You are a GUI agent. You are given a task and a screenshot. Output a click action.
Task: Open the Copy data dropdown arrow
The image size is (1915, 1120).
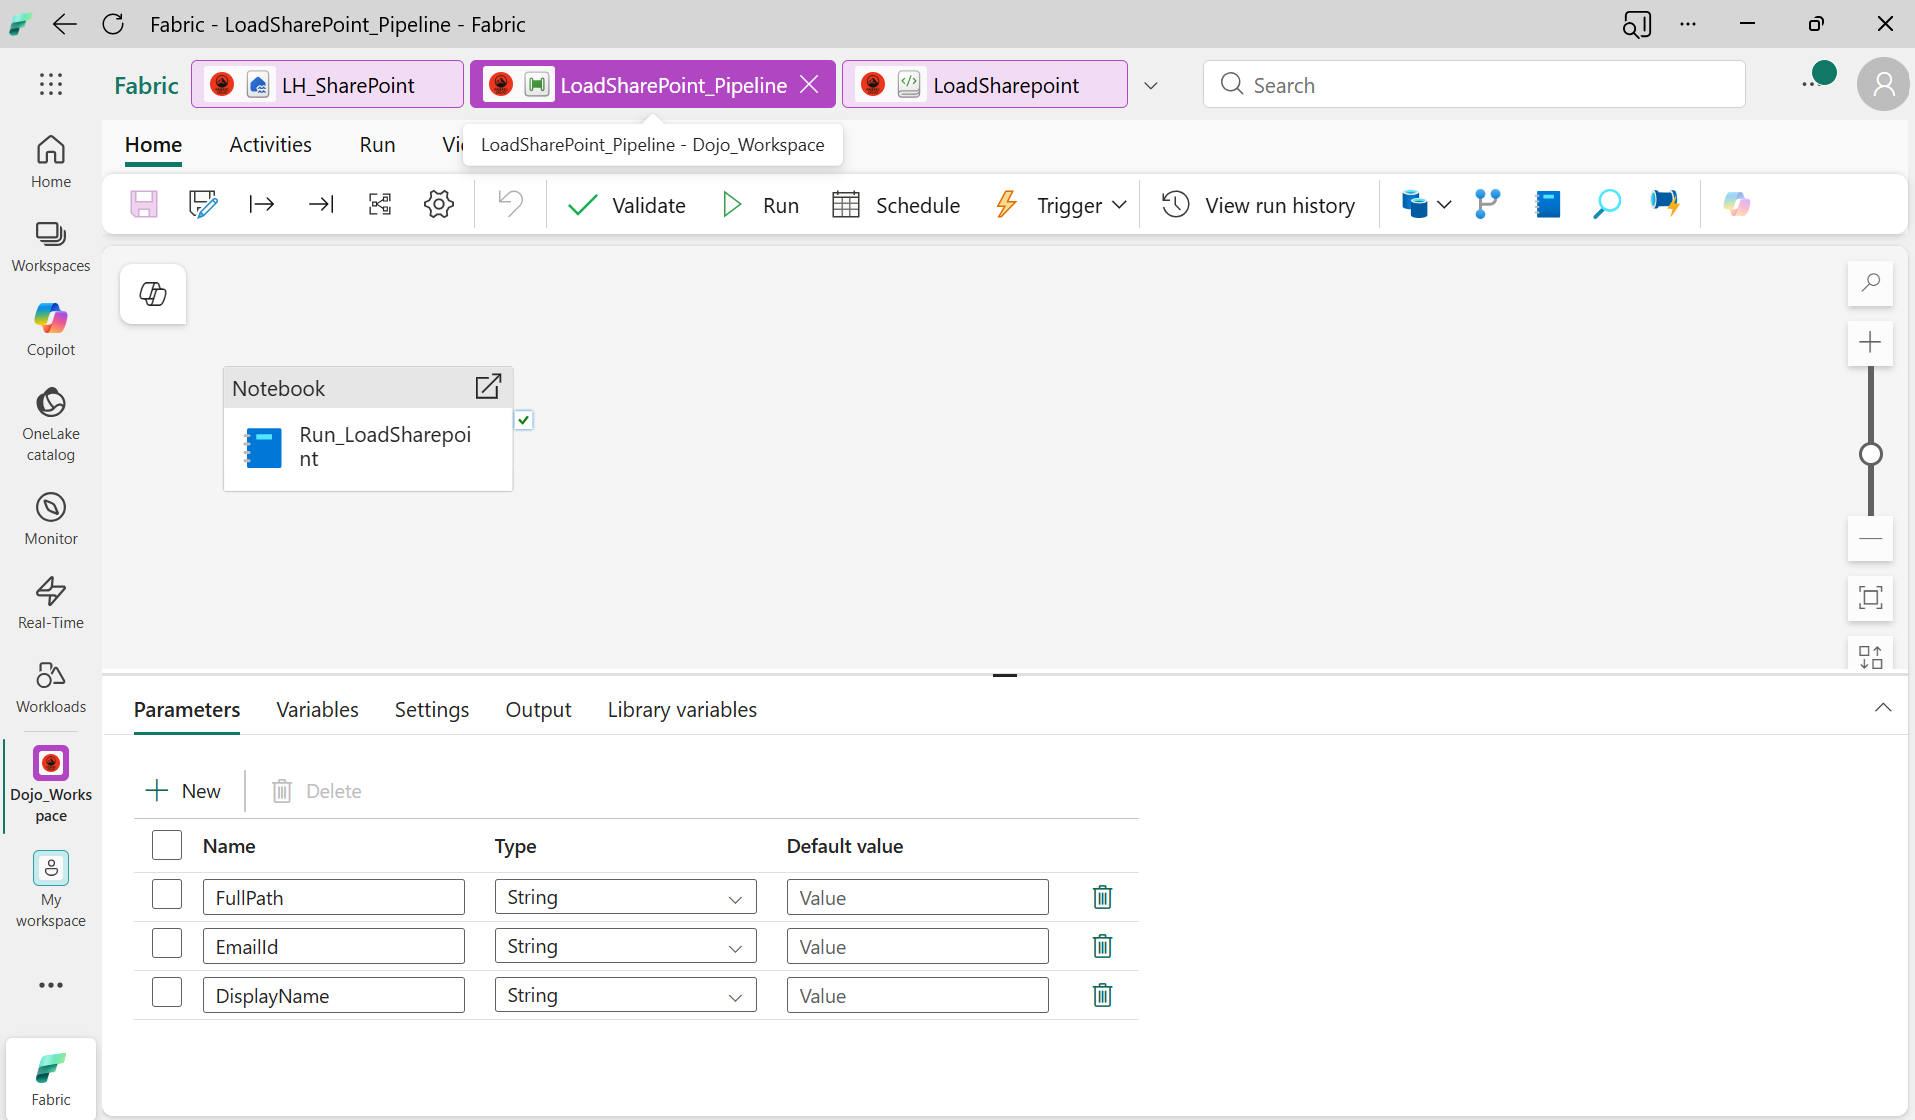1443,204
